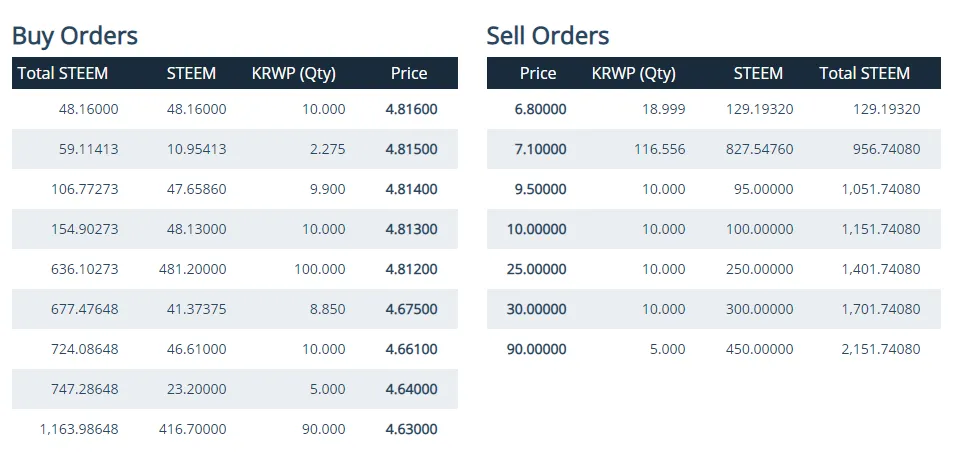
Task: Click Total STEEM header in Buy Orders
Action: tap(63, 74)
